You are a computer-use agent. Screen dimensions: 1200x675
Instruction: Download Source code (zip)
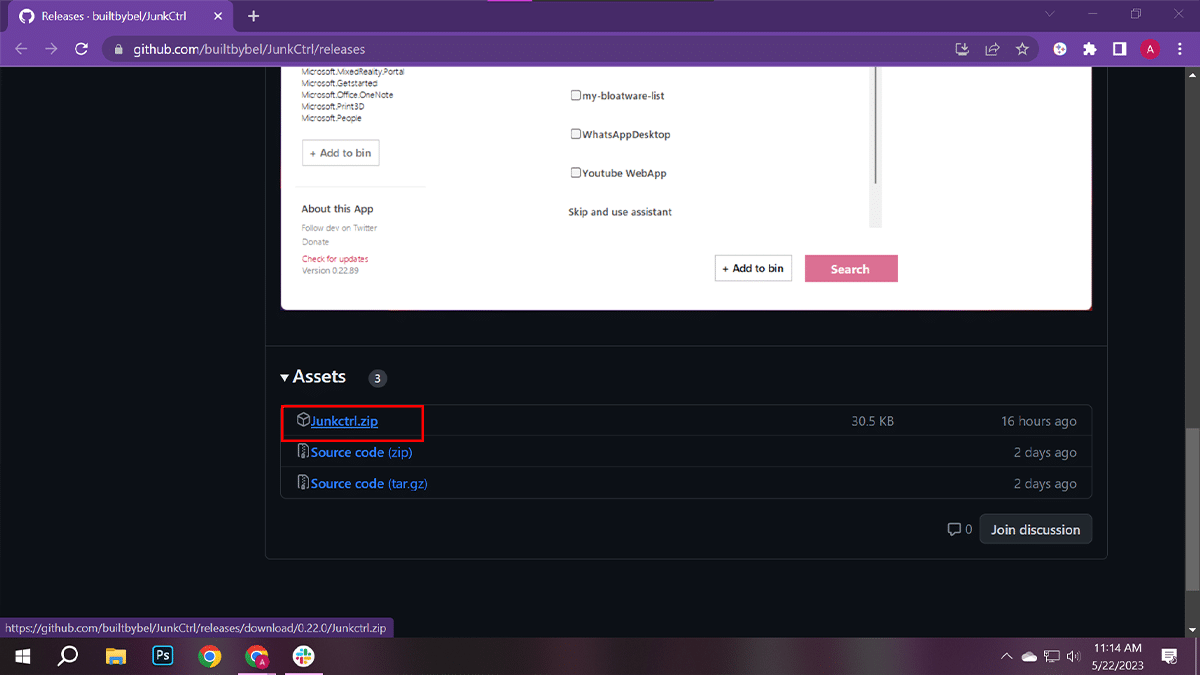pyautogui.click(x=361, y=452)
